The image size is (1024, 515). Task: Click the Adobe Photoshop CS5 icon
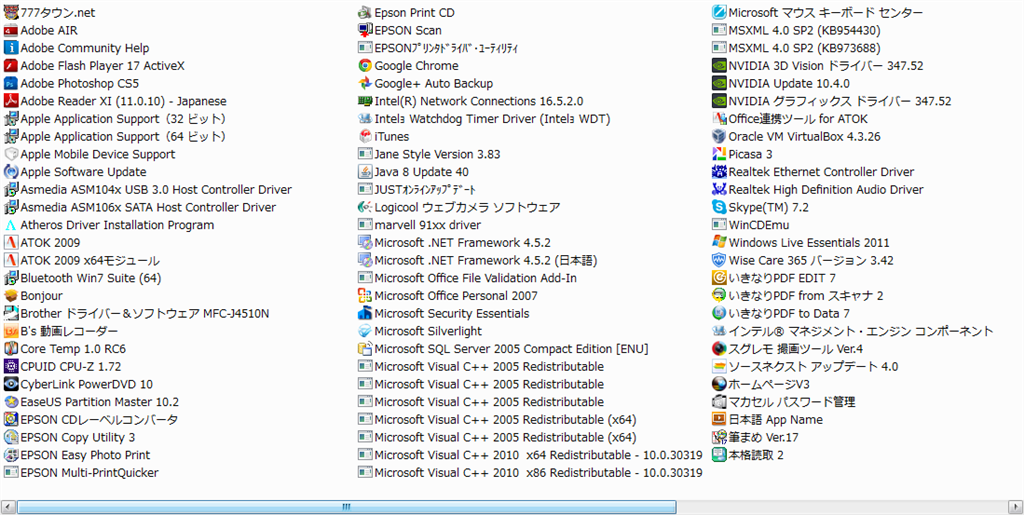tap(10, 83)
